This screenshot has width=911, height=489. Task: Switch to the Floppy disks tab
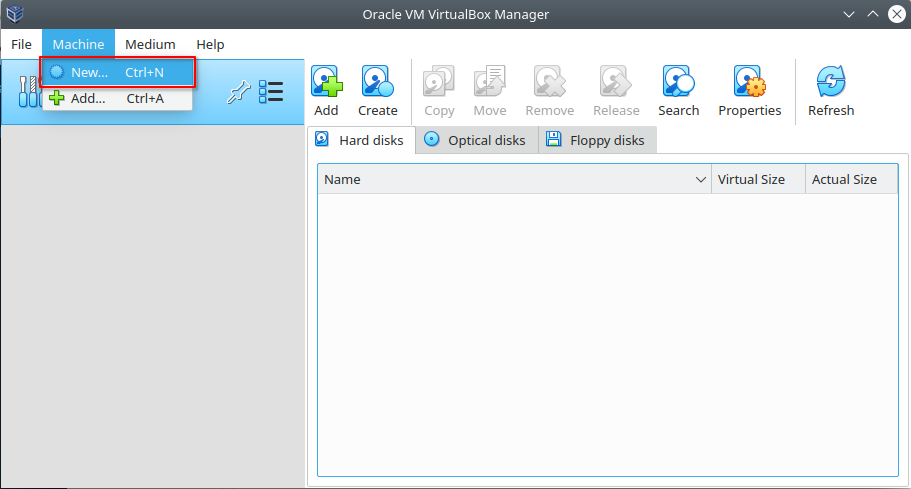(x=597, y=140)
